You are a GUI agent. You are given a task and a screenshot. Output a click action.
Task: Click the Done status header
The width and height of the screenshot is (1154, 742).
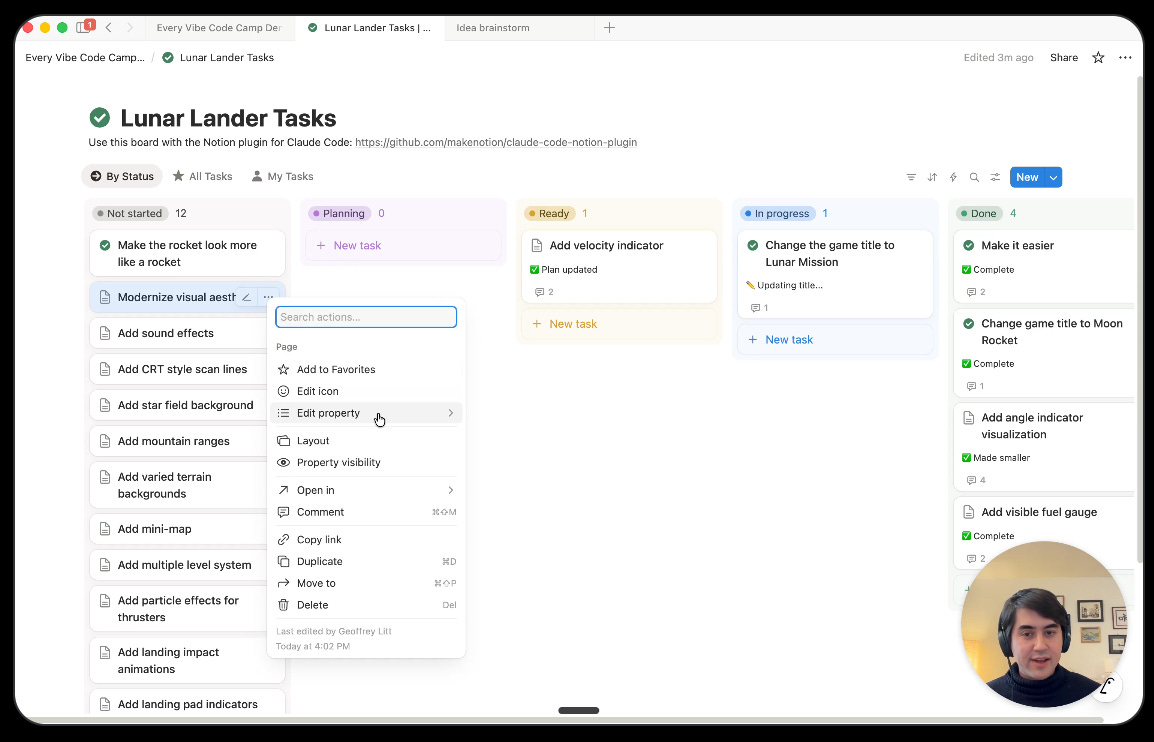point(979,213)
